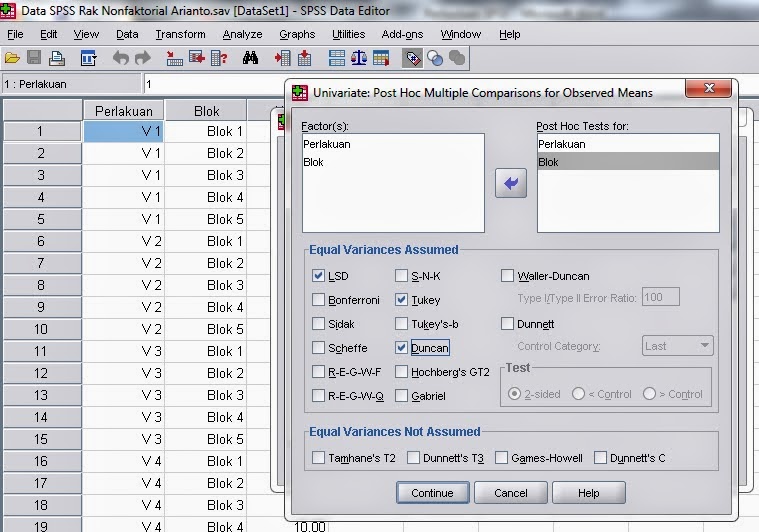Click the Insert Variable icon
The height and width of the screenshot is (532, 759).
pyautogui.click(x=304, y=59)
